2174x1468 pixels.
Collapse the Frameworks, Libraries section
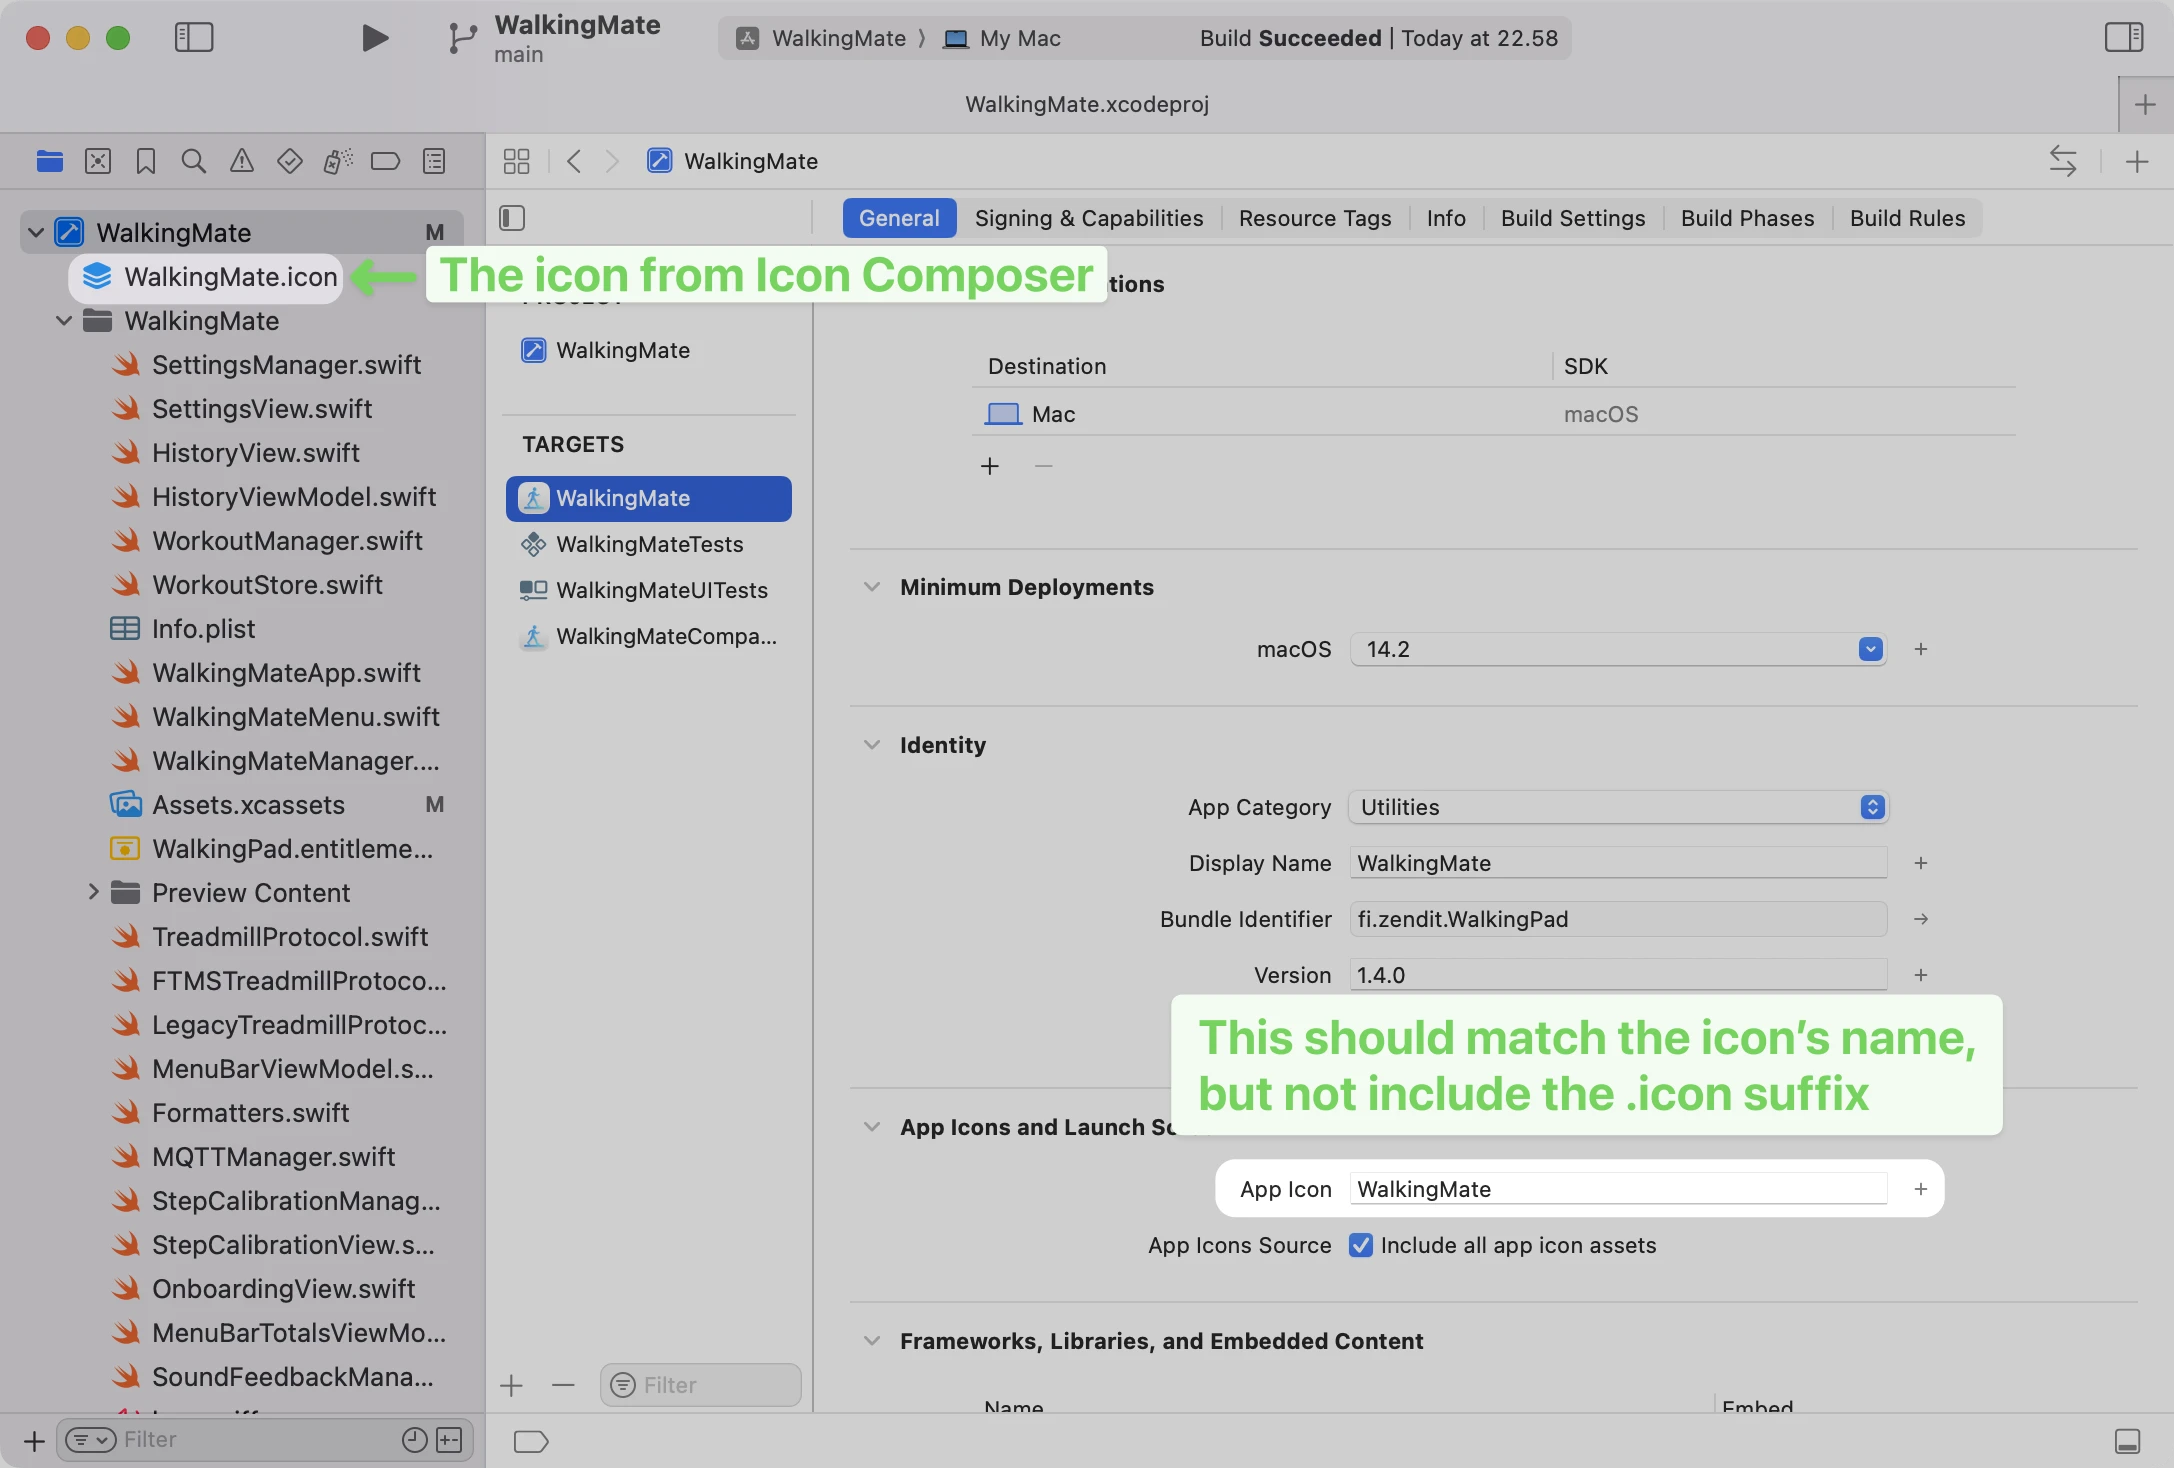coord(872,1341)
